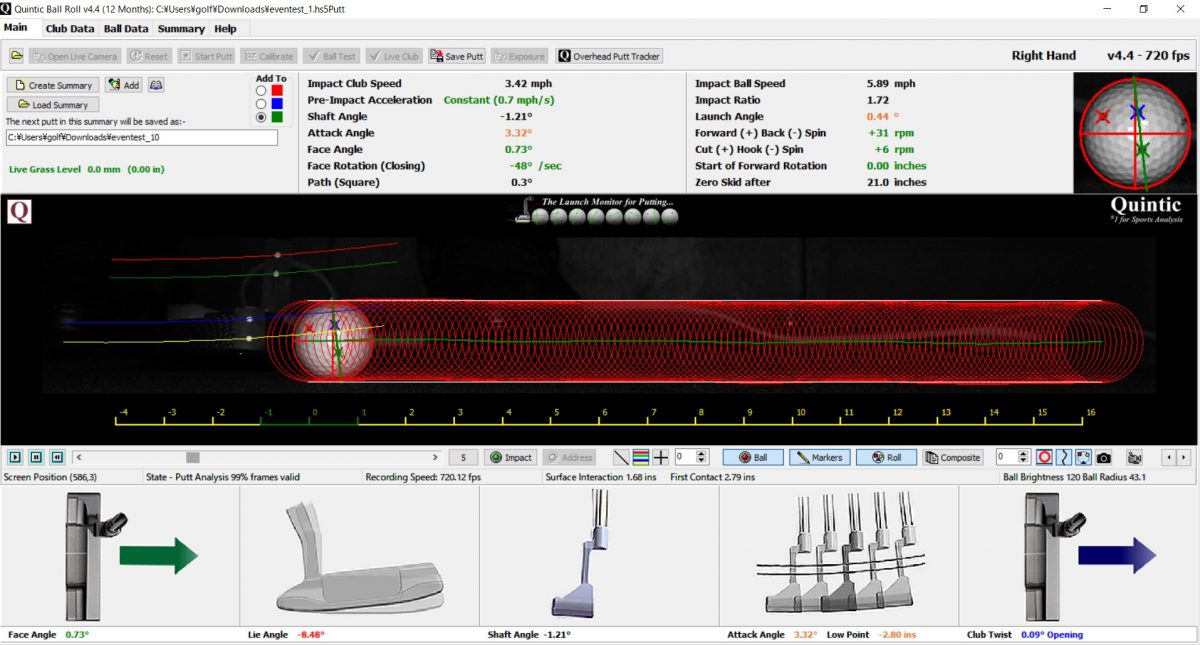The image size is (1200, 645).
Task: Click the small left arrow nudge button
Action: coord(1169,457)
